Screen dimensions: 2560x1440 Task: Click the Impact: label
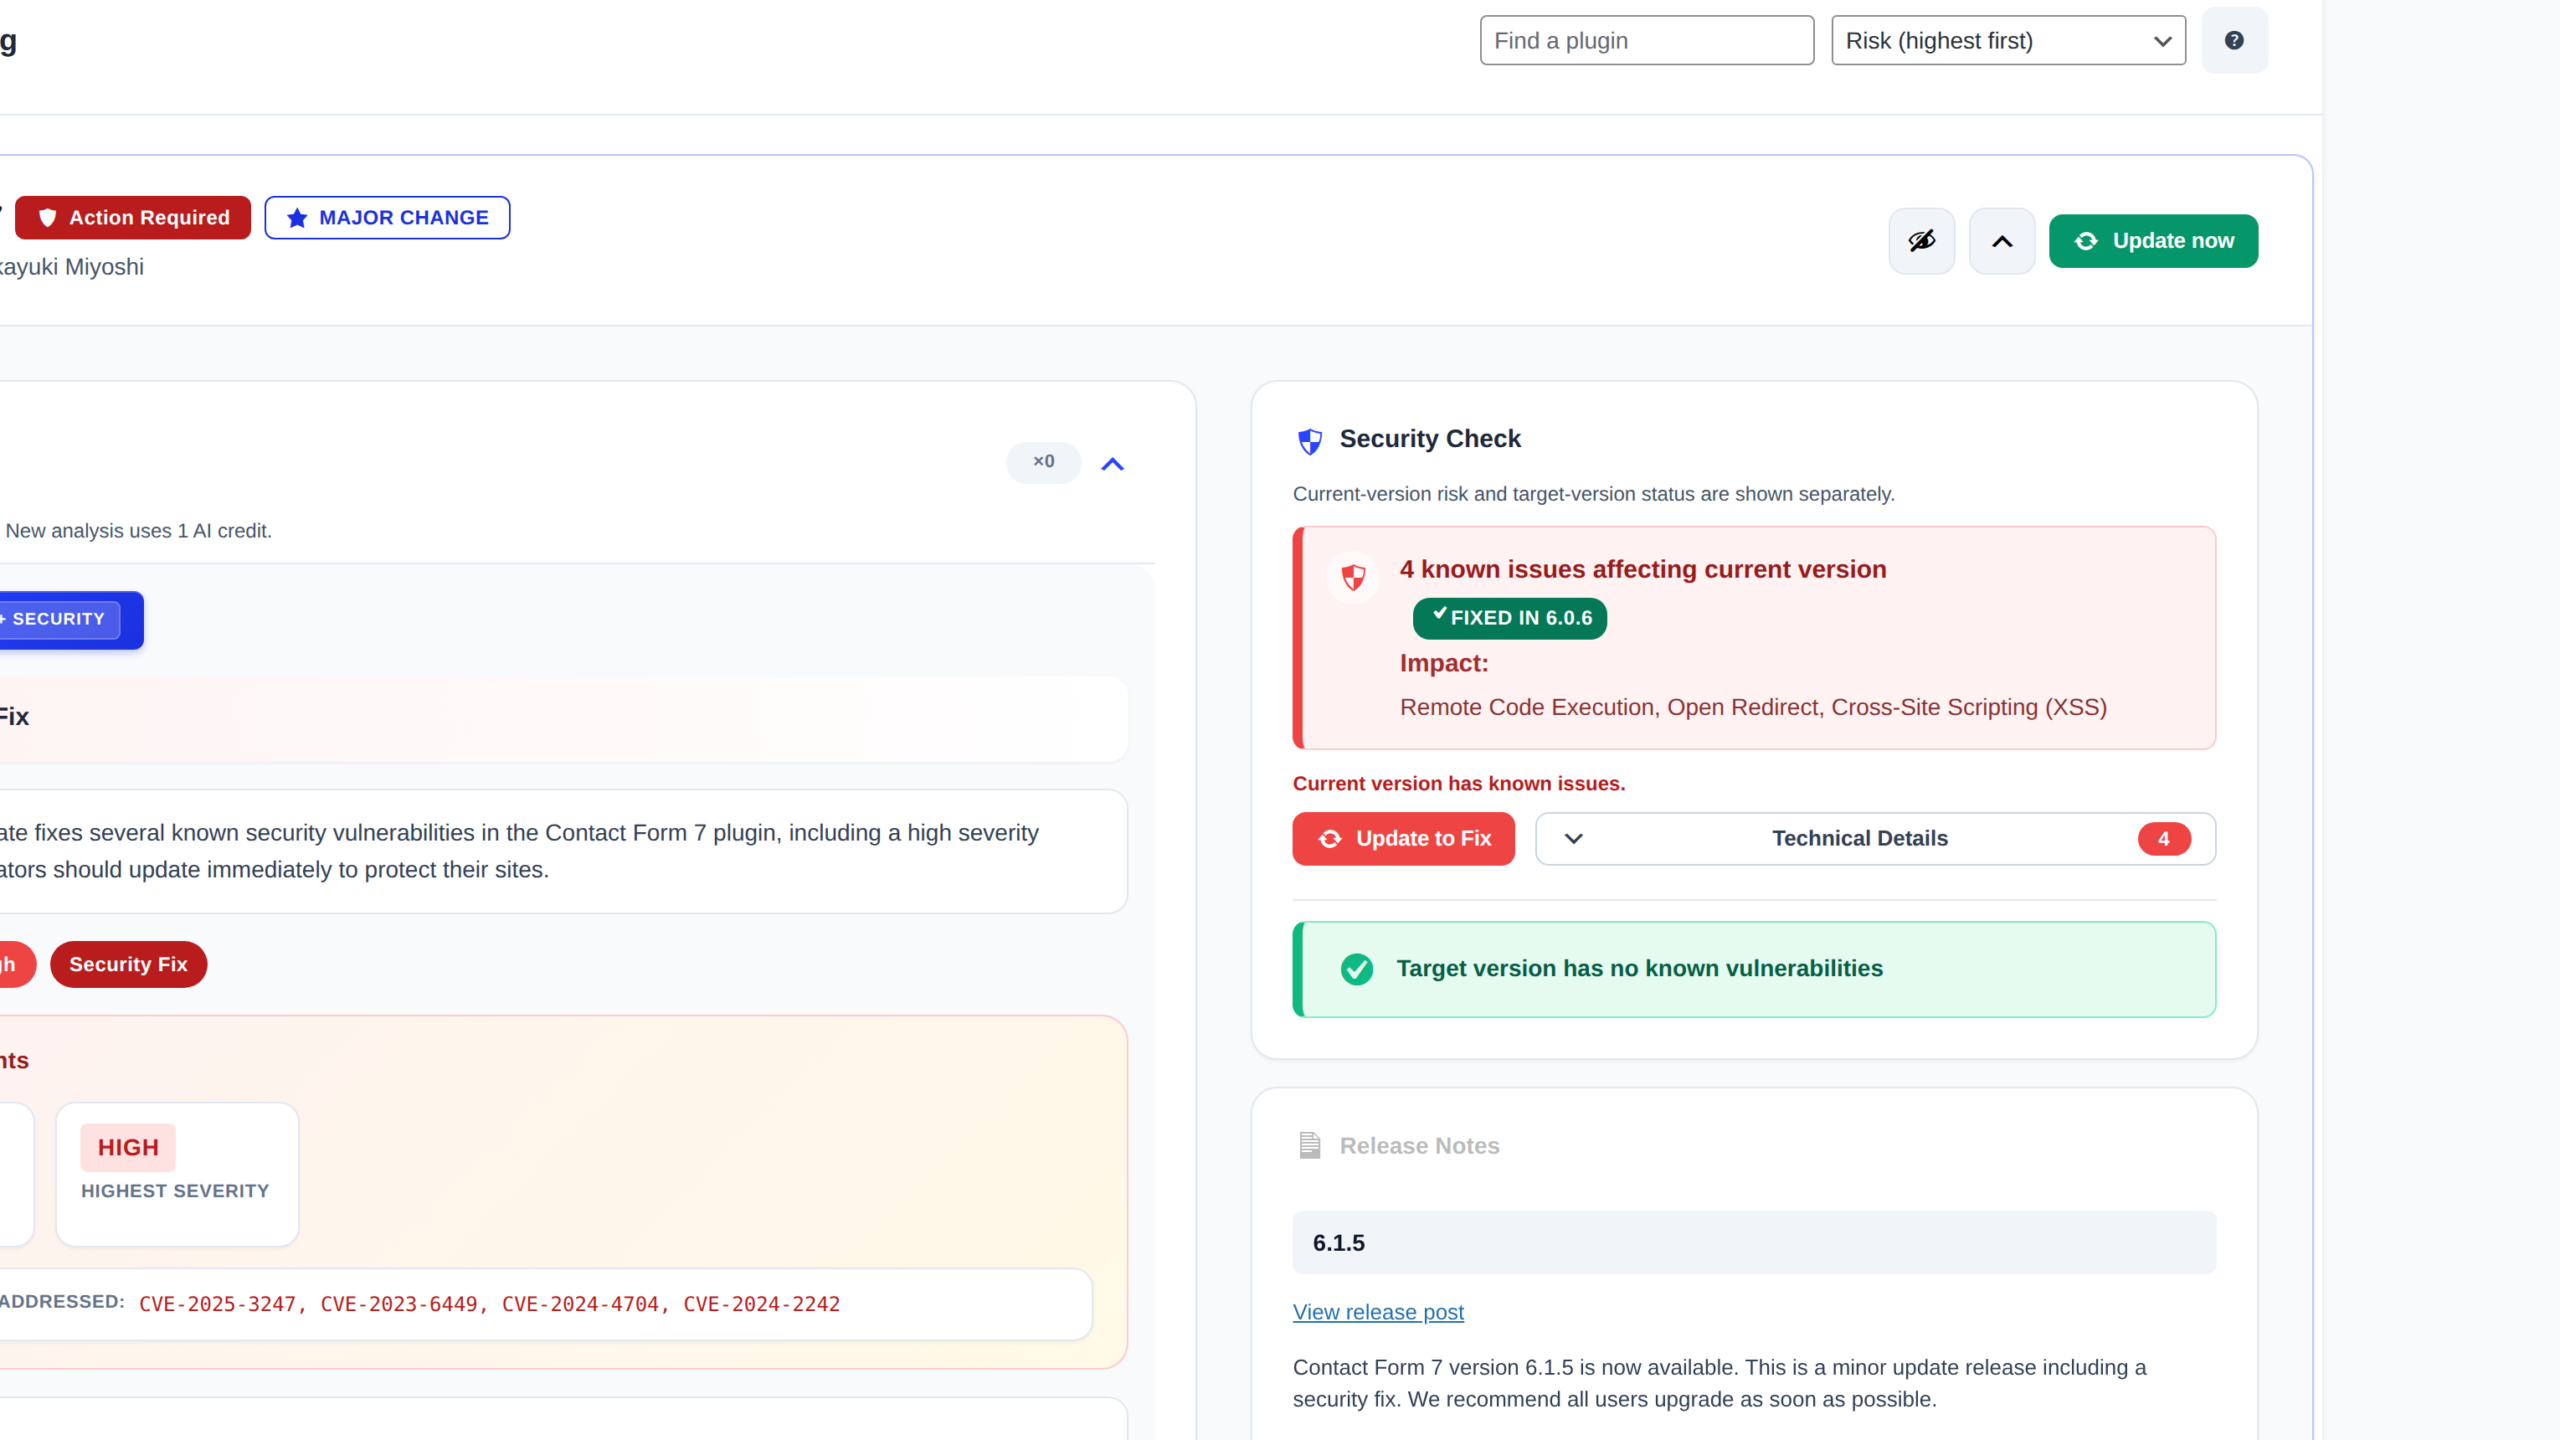(x=1444, y=663)
